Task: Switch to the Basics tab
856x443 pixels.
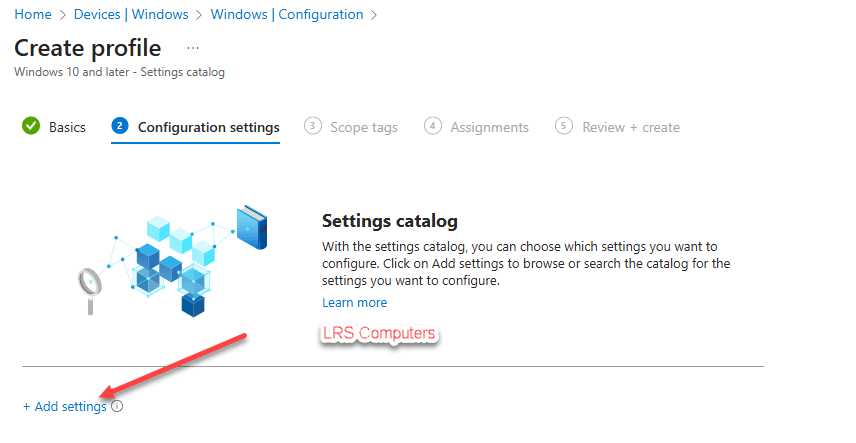Action: 67,127
